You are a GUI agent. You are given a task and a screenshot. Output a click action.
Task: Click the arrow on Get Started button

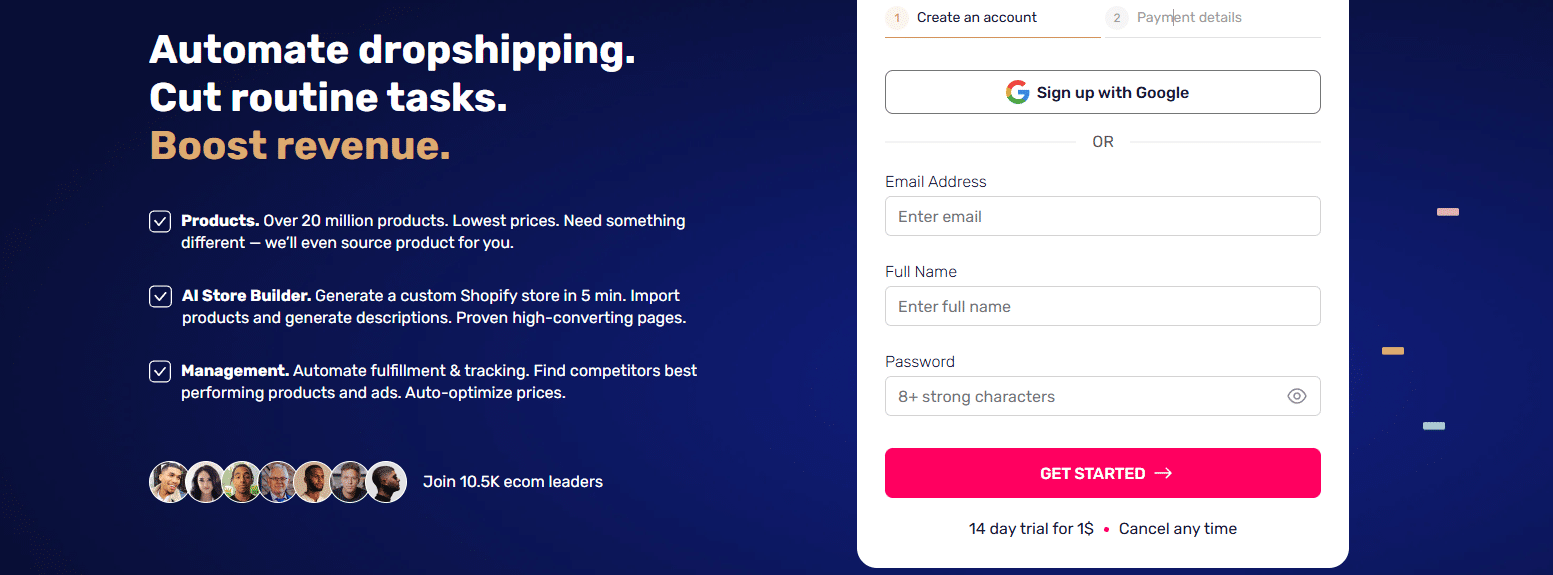(1163, 473)
